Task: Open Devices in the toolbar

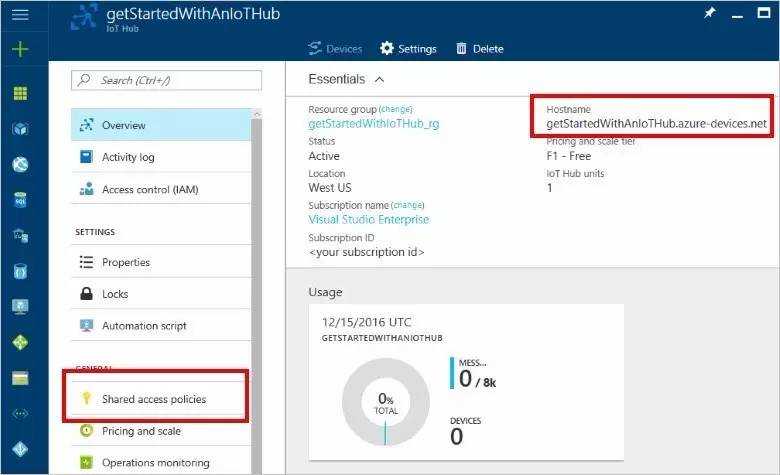Action: pyautogui.click(x=335, y=49)
